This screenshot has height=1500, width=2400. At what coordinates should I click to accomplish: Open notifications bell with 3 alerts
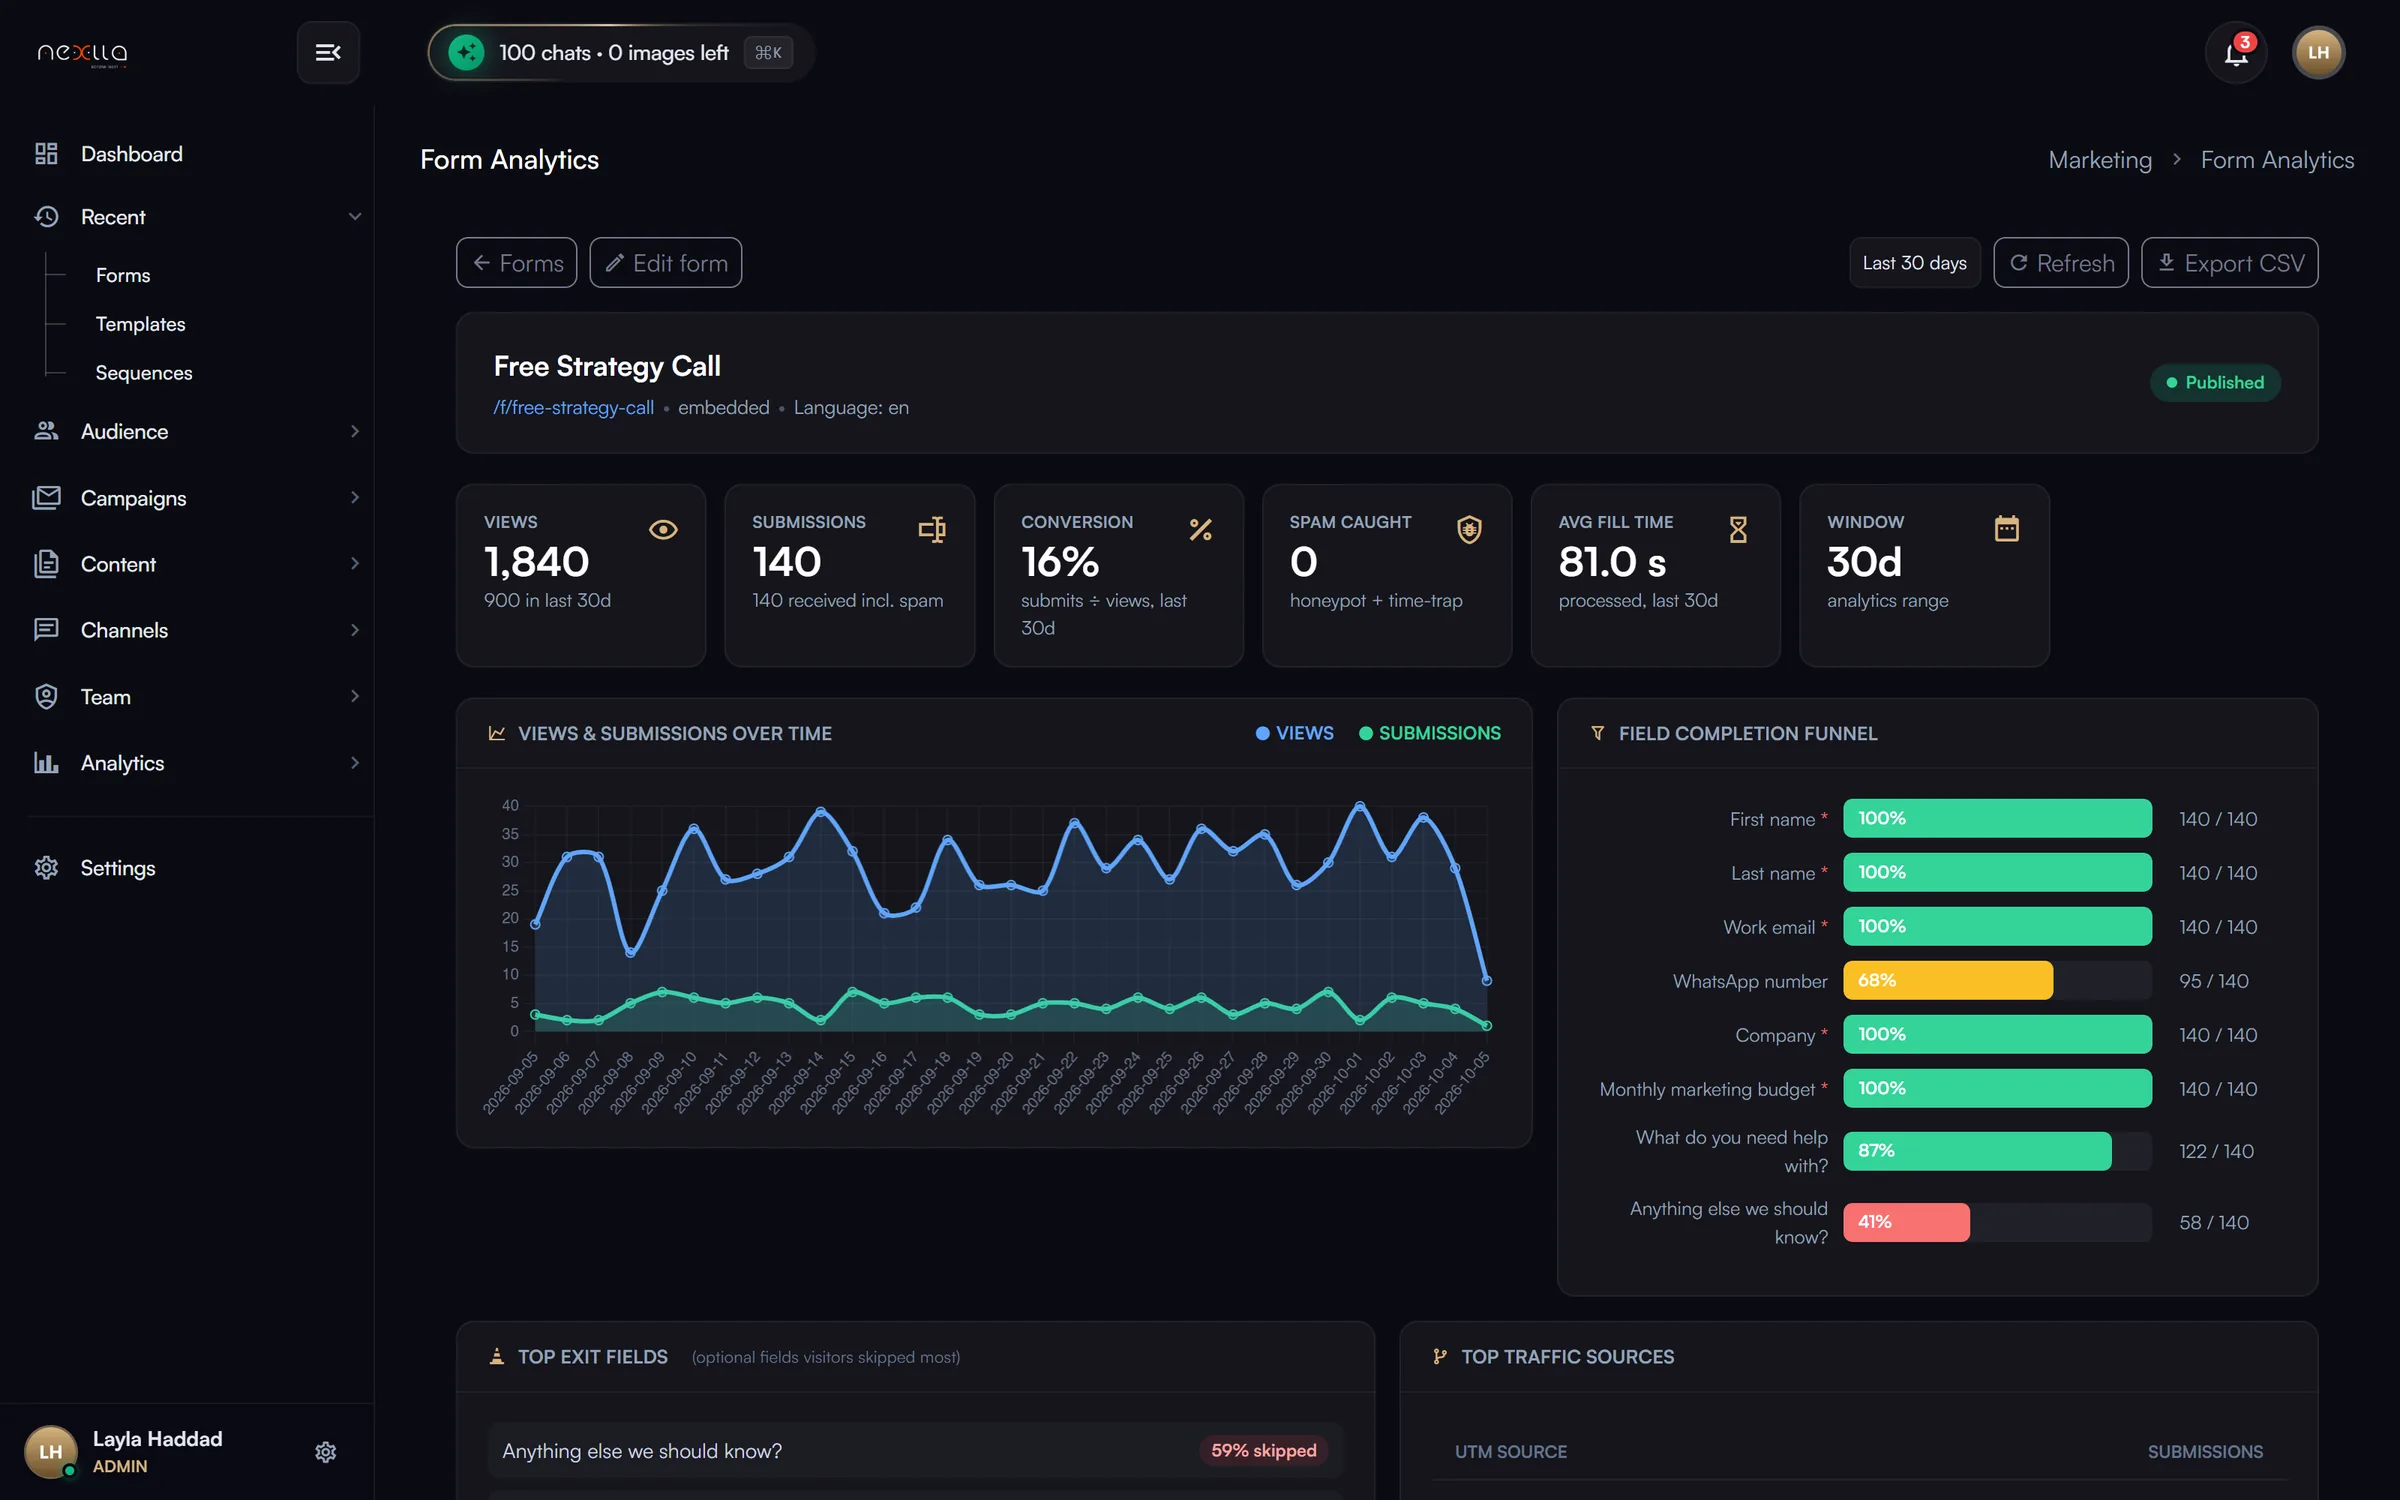[2236, 52]
